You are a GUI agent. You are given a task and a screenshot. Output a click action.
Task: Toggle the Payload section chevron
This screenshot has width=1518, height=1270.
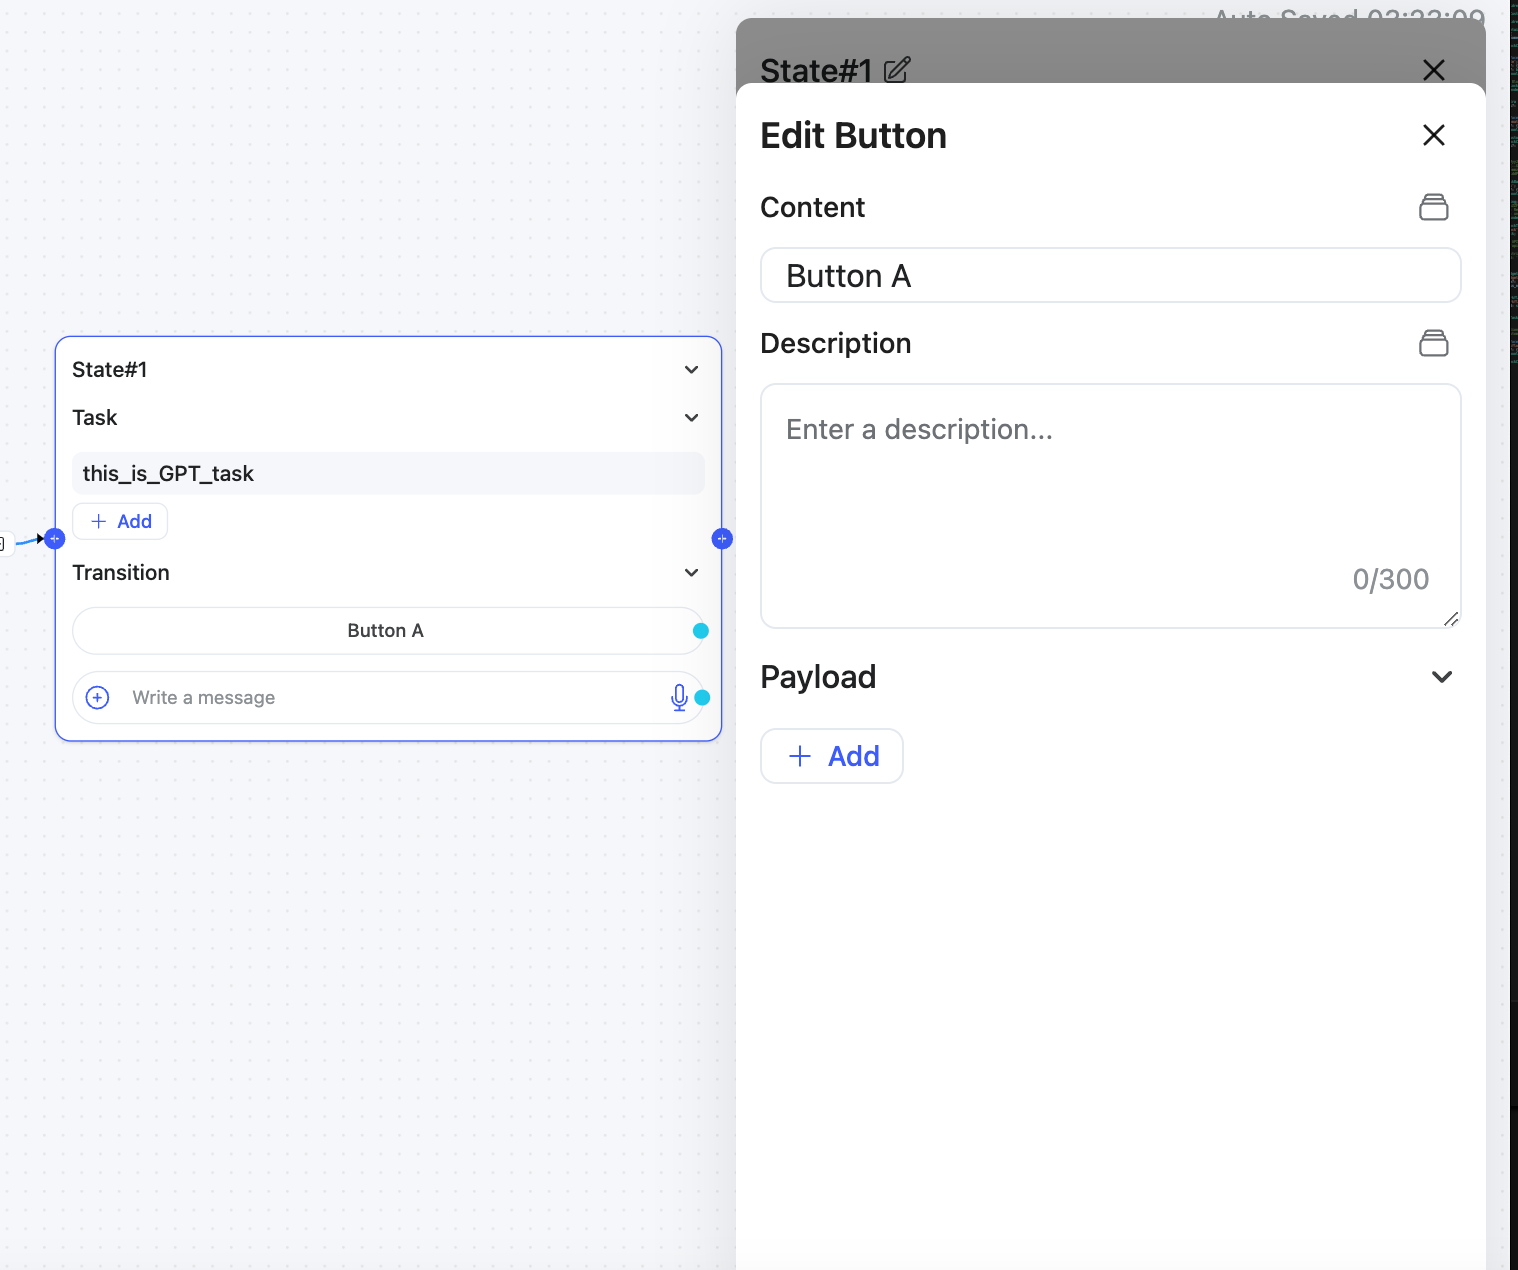click(1441, 677)
